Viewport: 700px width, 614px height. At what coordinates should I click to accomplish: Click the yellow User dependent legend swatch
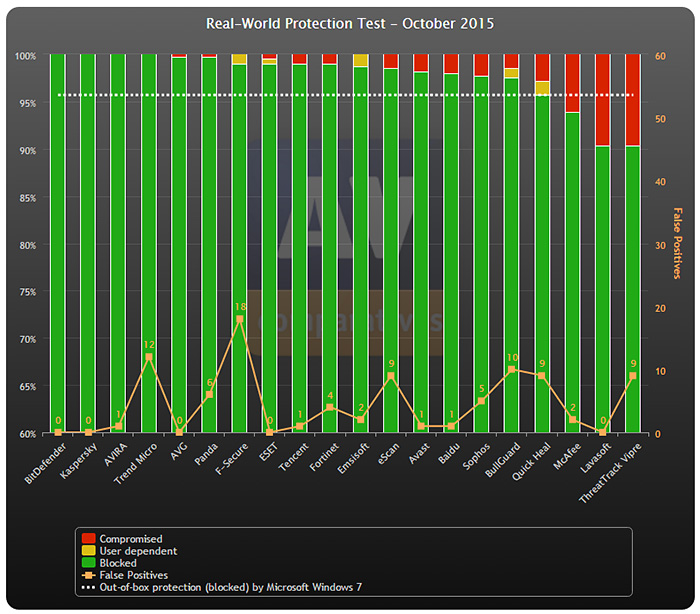pos(89,551)
